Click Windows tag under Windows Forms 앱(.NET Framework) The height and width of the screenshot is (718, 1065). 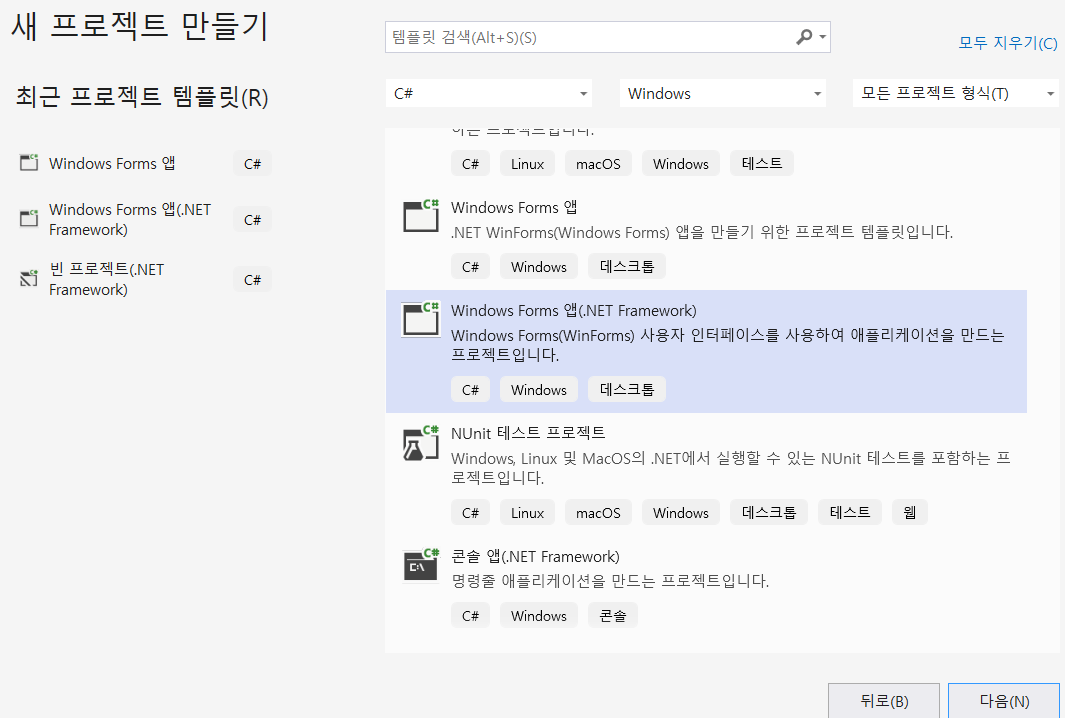pos(539,389)
